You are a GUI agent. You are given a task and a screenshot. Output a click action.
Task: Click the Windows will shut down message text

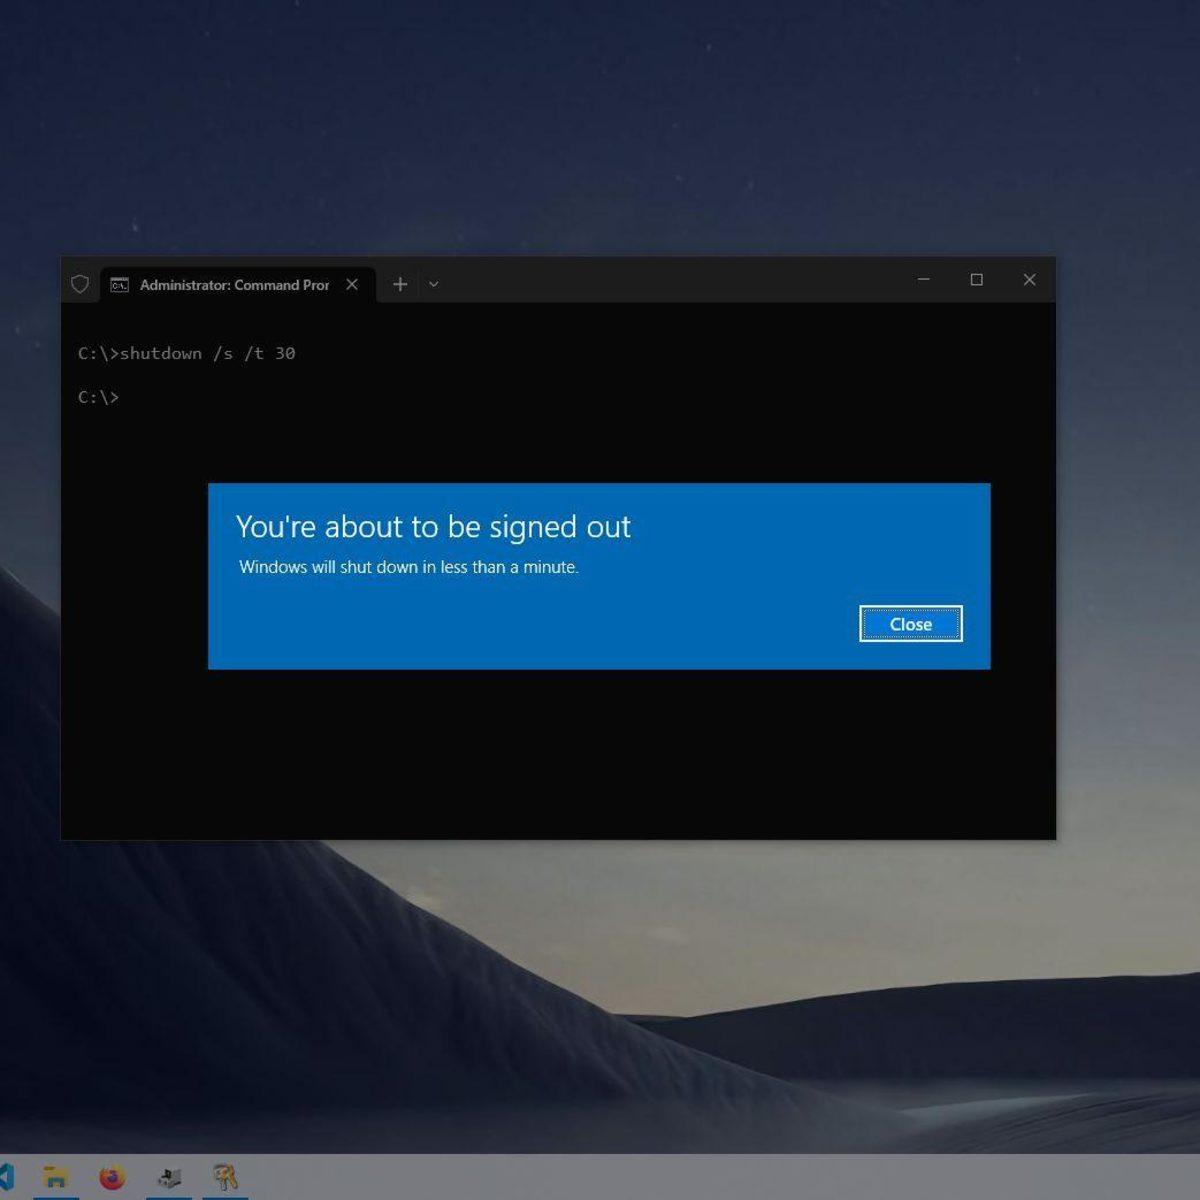click(409, 567)
